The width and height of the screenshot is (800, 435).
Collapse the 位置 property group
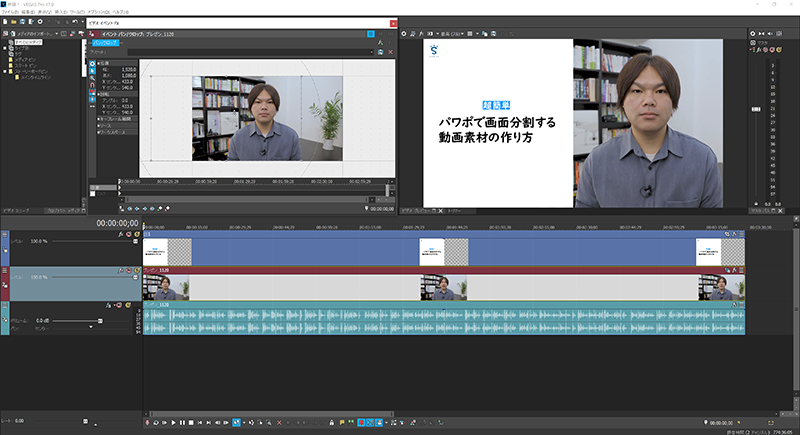click(98, 63)
